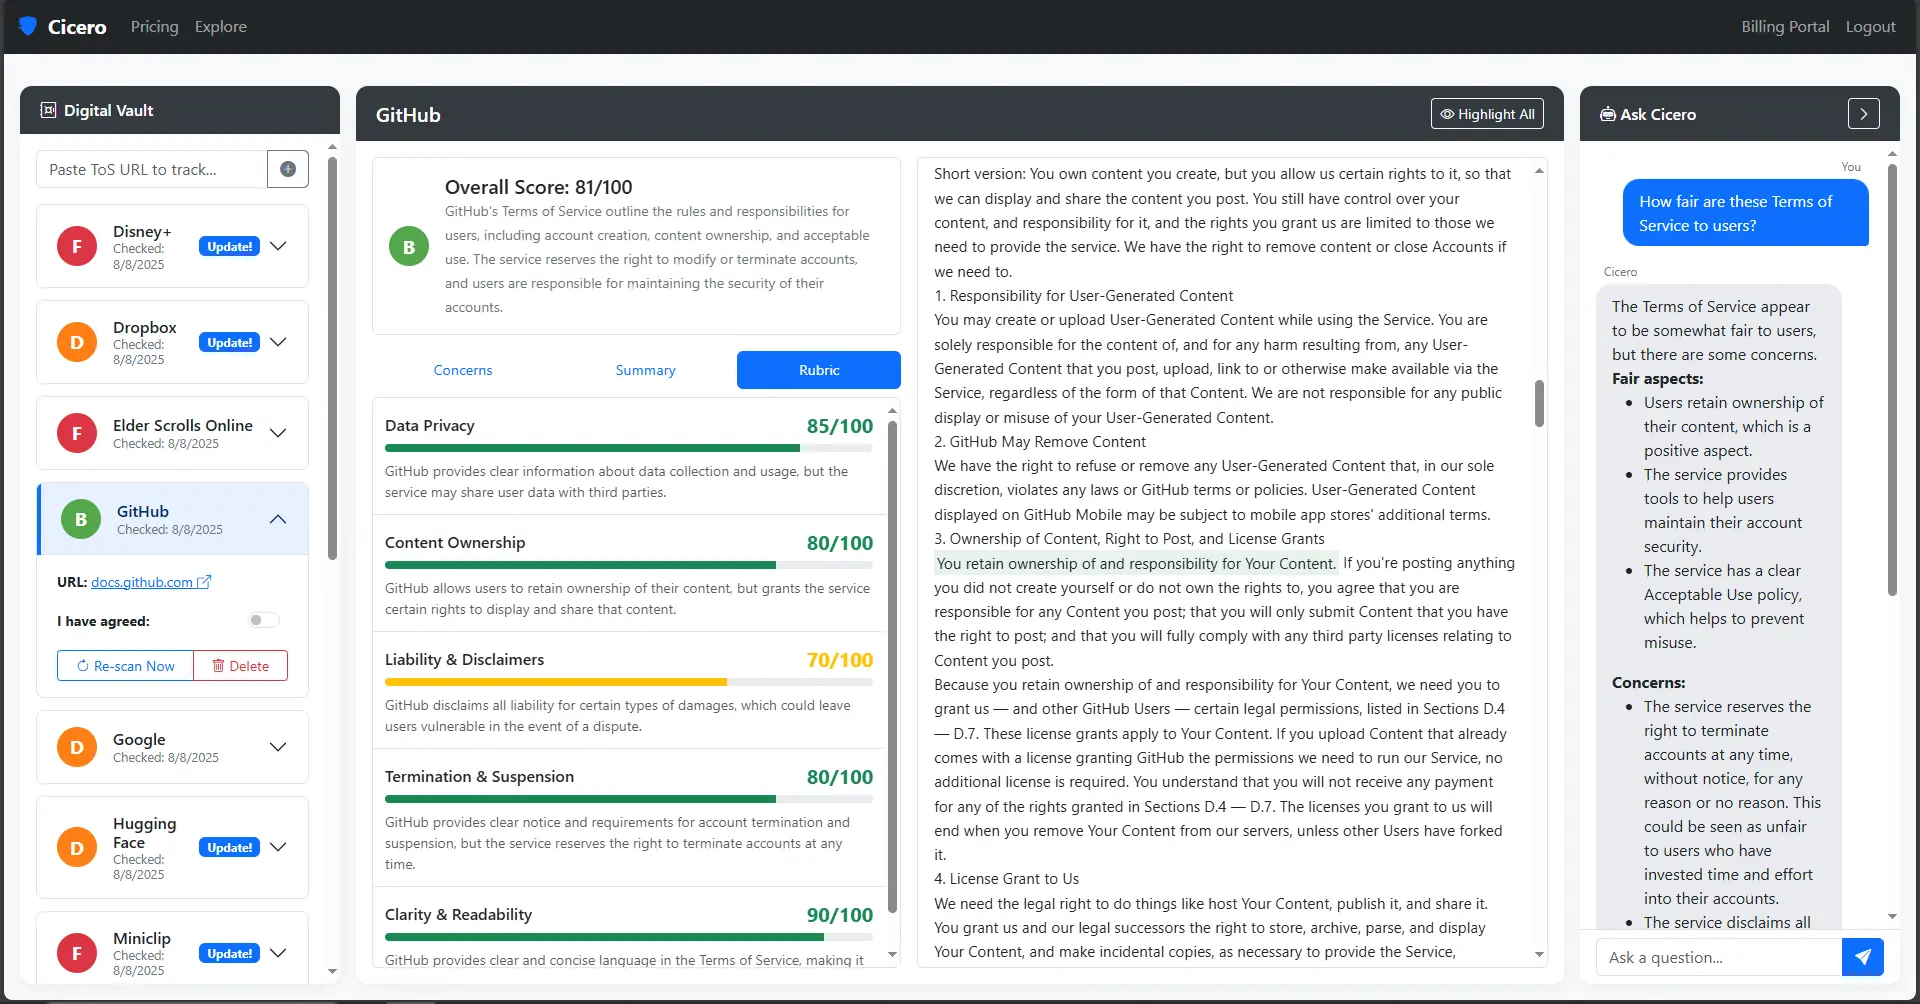The height and width of the screenshot is (1004, 1920).
Task: Switch to the Concerns tab
Action: pyautogui.click(x=463, y=370)
